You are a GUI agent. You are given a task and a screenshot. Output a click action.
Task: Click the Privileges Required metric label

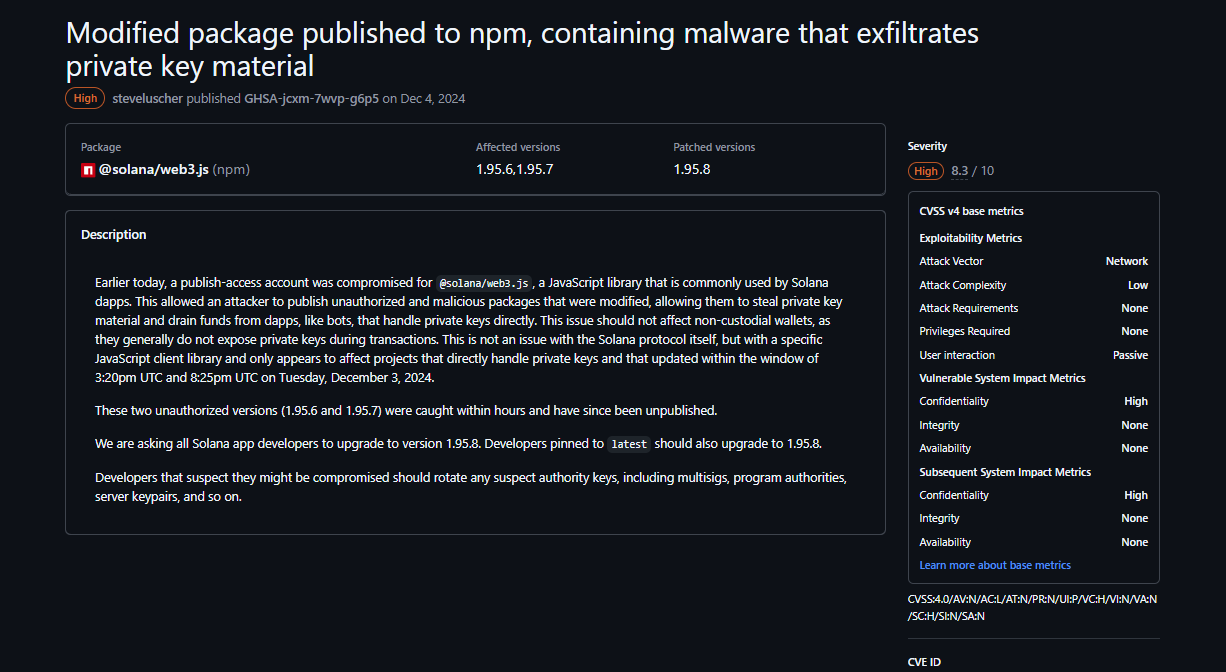pos(966,331)
